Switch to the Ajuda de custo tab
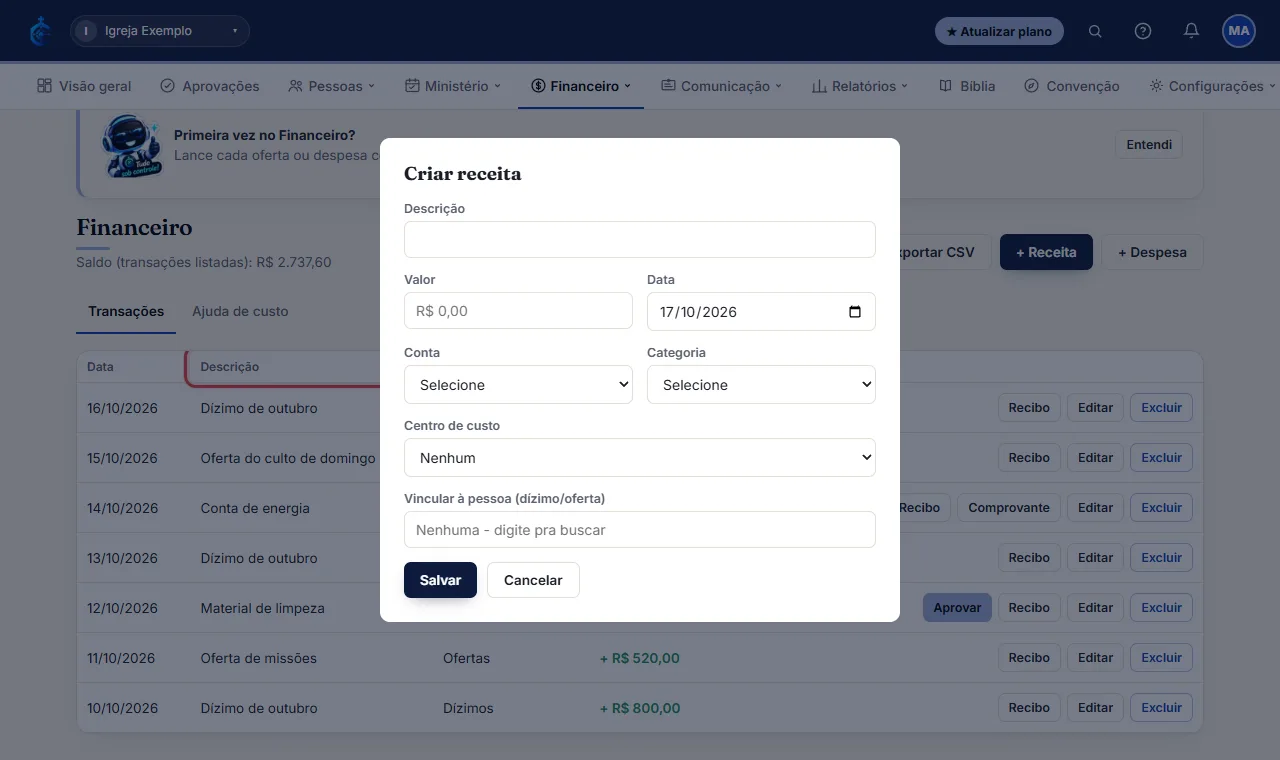The width and height of the screenshot is (1280, 760). click(x=240, y=312)
